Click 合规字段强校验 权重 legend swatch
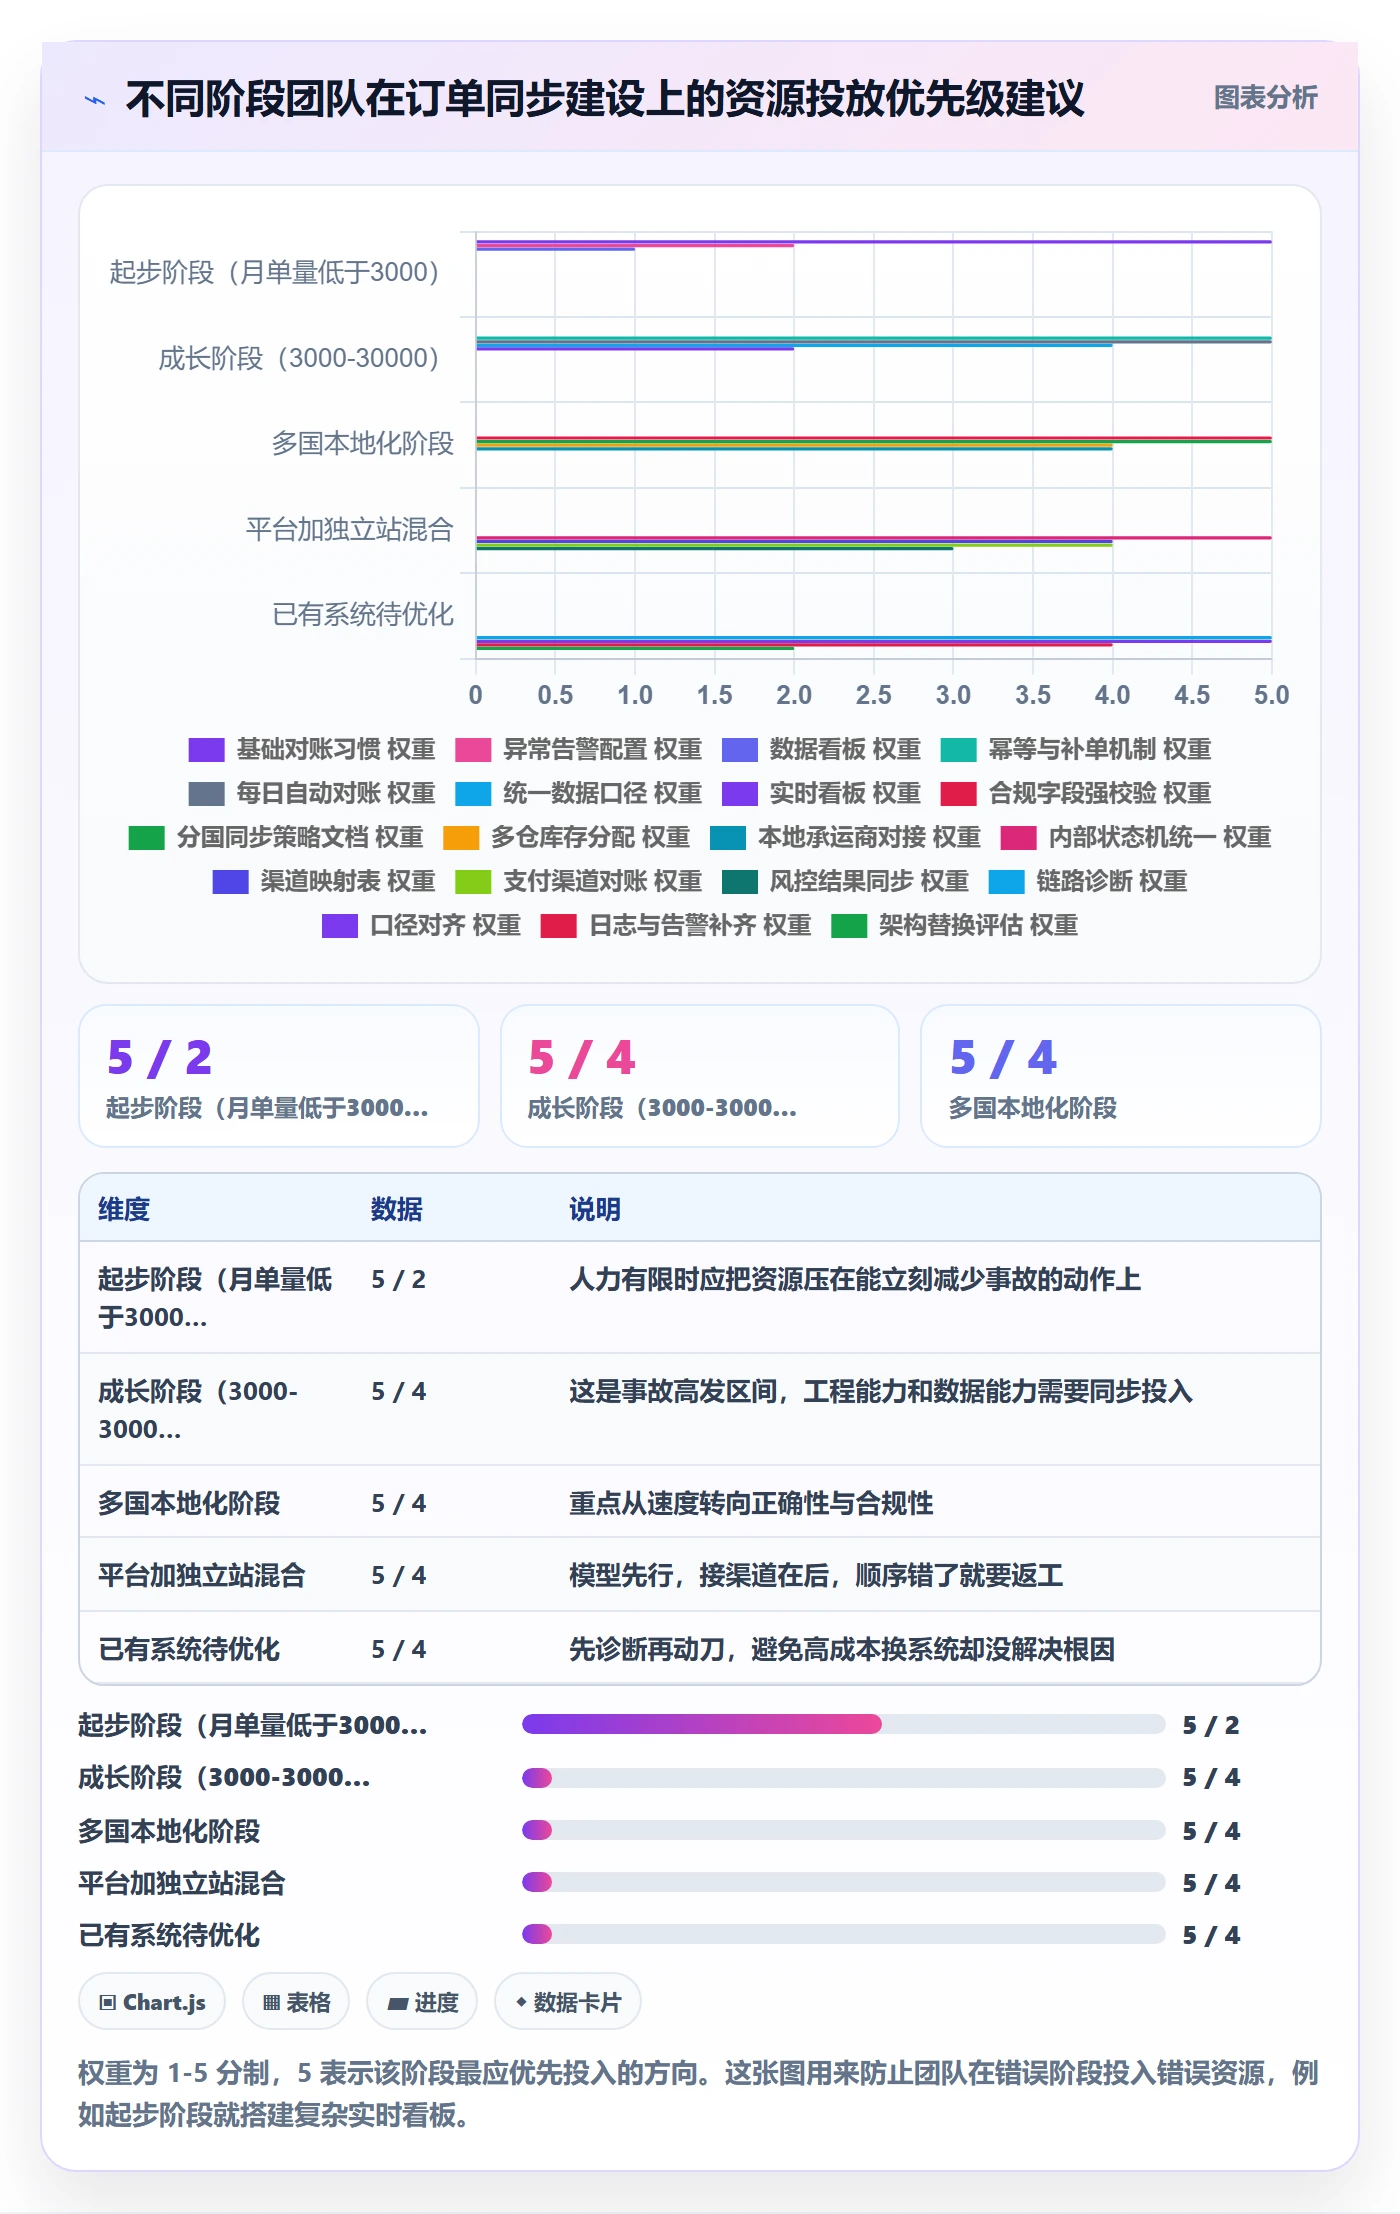This screenshot has height=2214, width=1400. [x=958, y=793]
